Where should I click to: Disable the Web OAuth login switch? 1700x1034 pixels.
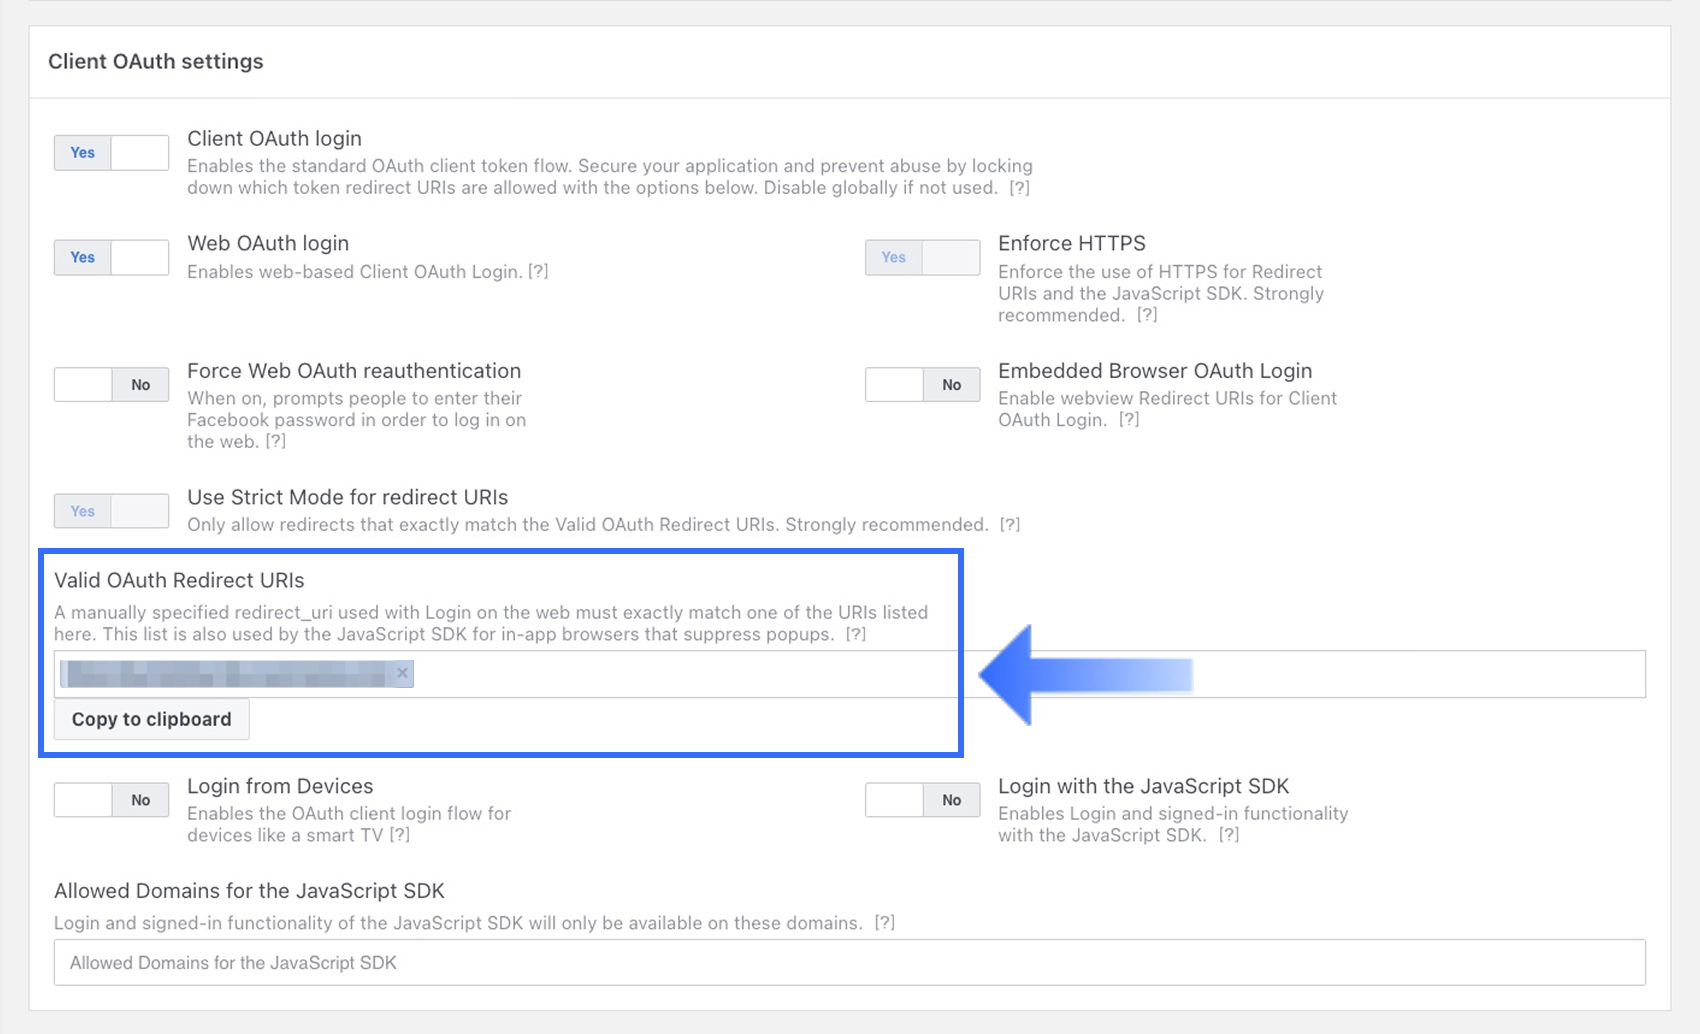(x=111, y=258)
